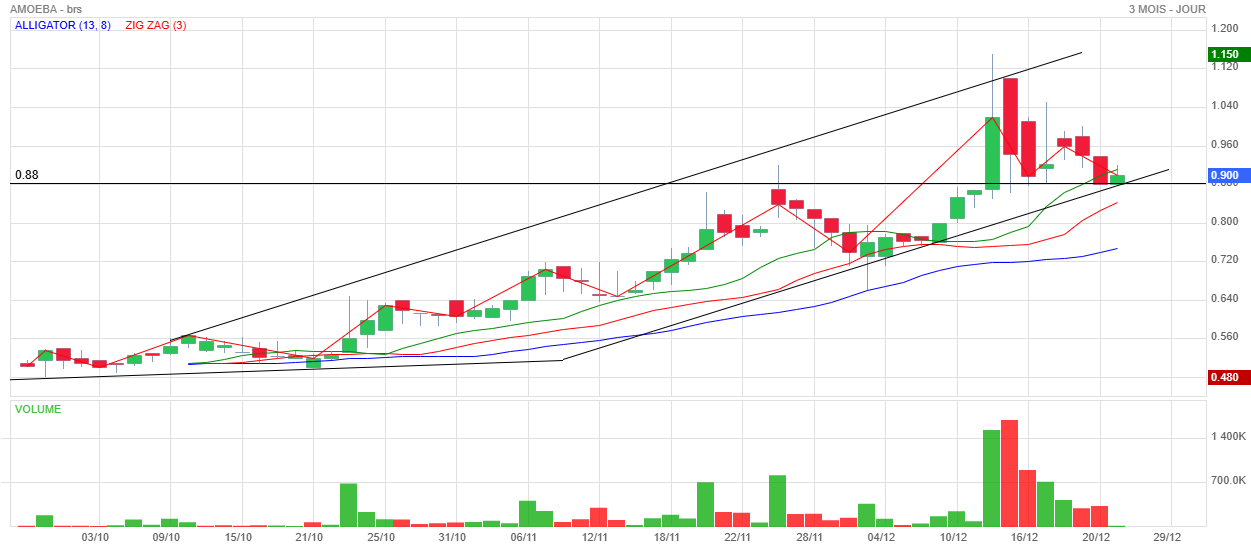Click the 04/12 date label
1251x547 pixels.
[x=881, y=537]
